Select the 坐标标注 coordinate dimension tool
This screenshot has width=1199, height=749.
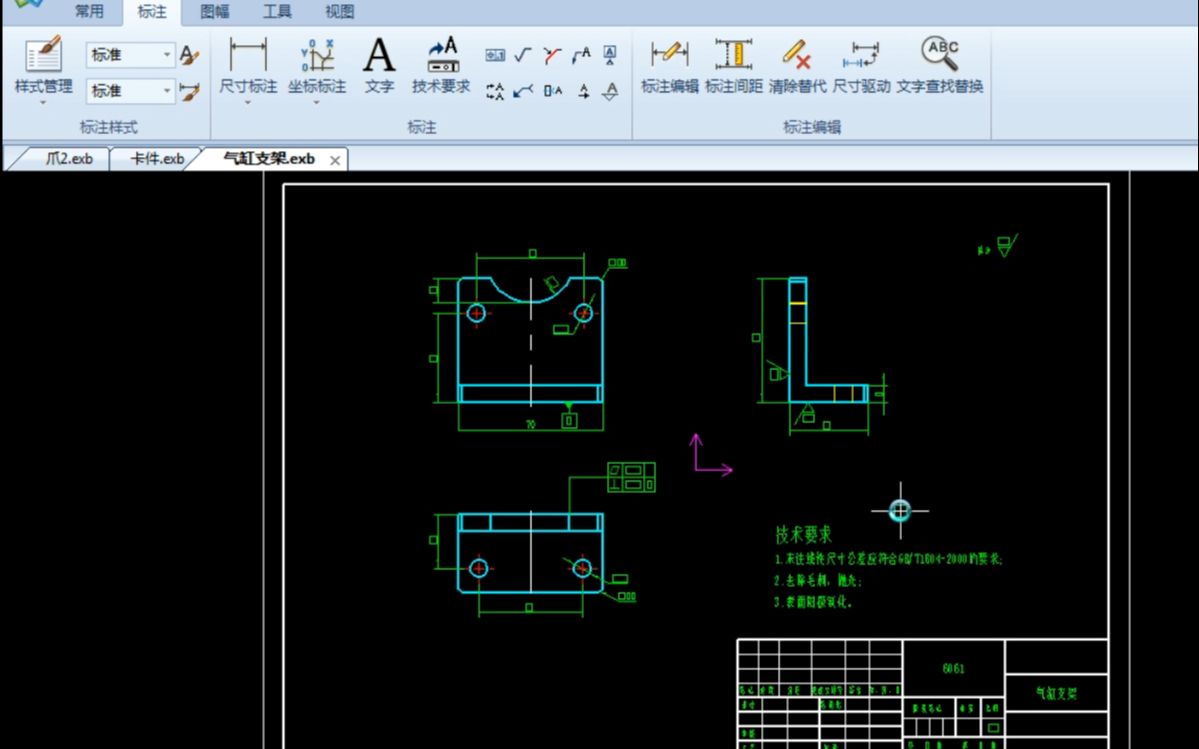pos(317,66)
